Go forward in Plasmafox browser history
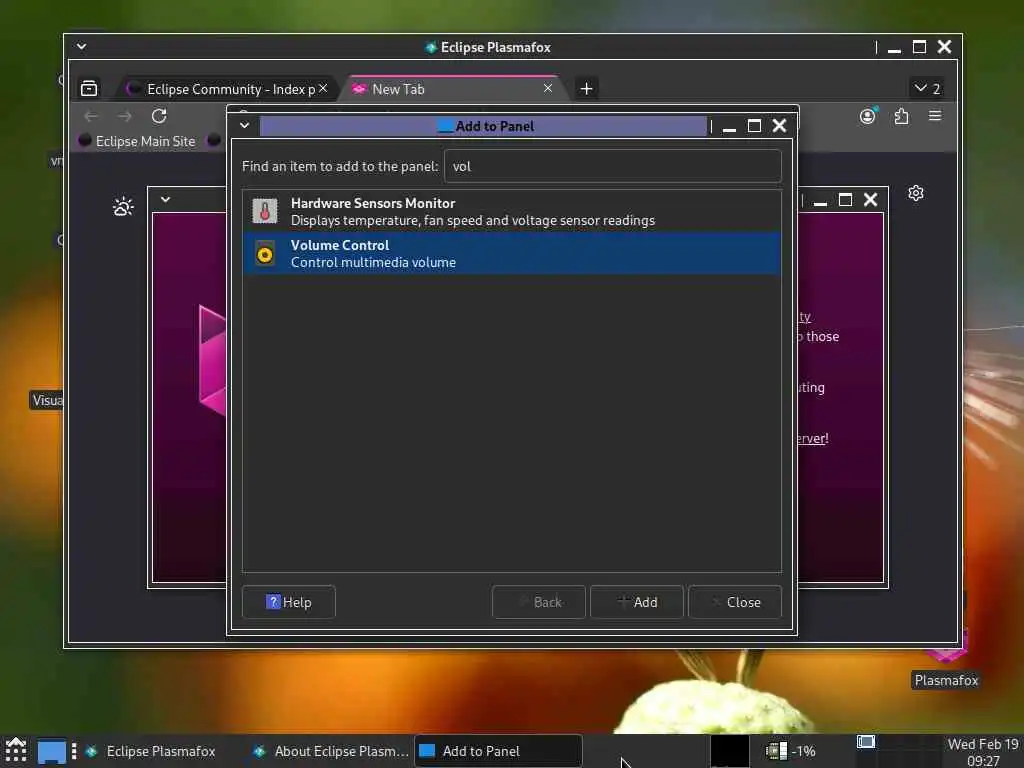 click(125, 116)
